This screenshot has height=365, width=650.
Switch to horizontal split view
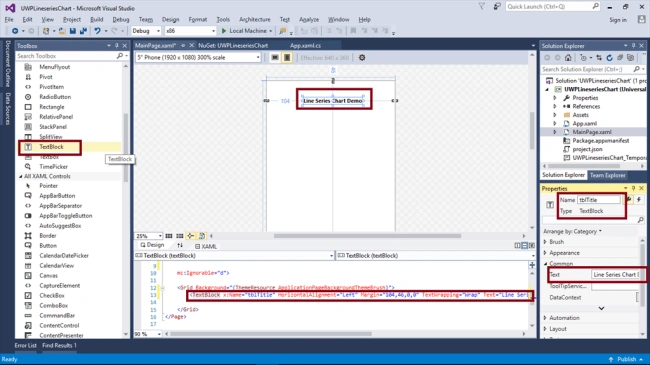tap(524, 246)
